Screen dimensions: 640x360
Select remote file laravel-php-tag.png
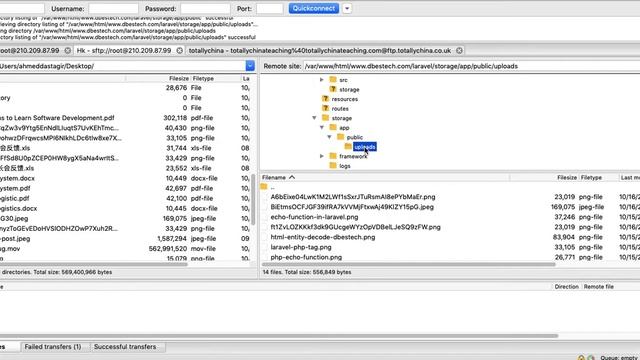coord(301,247)
